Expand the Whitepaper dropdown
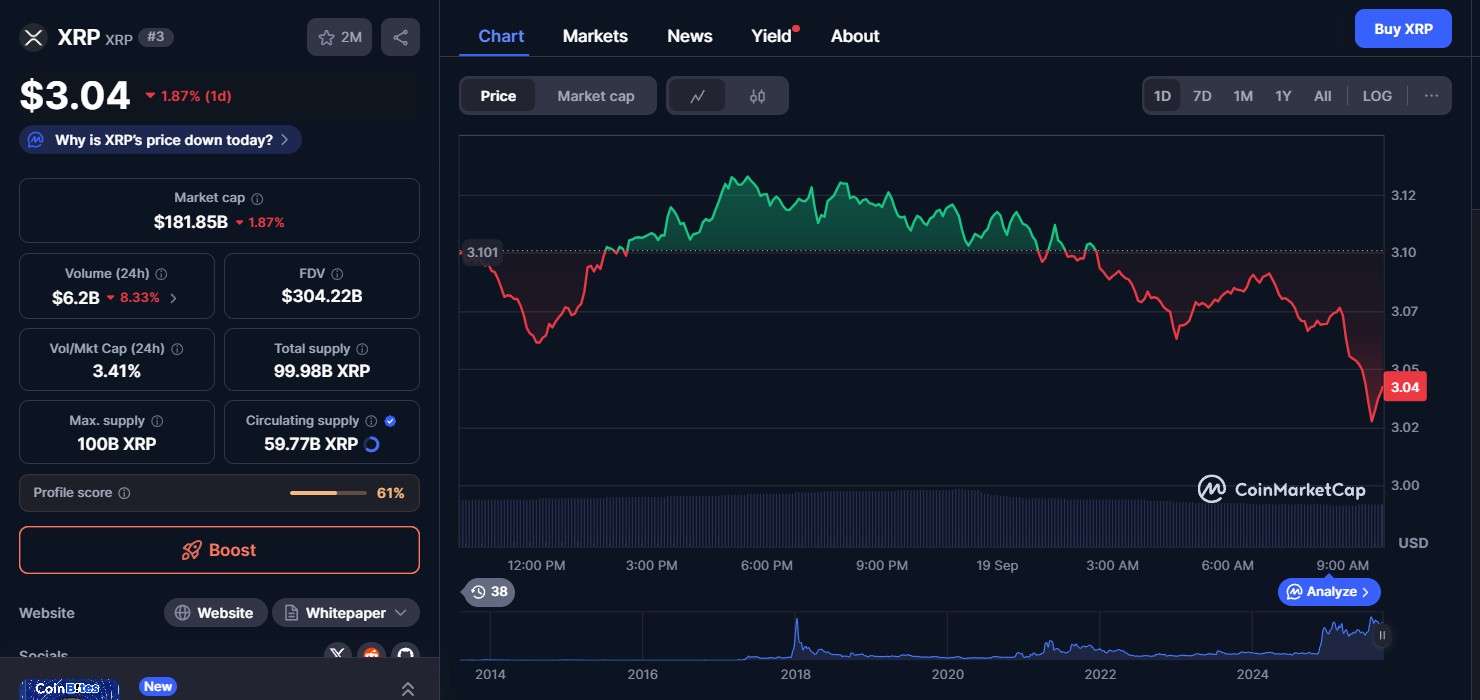Screen dimensions: 1480x700 point(346,613)
